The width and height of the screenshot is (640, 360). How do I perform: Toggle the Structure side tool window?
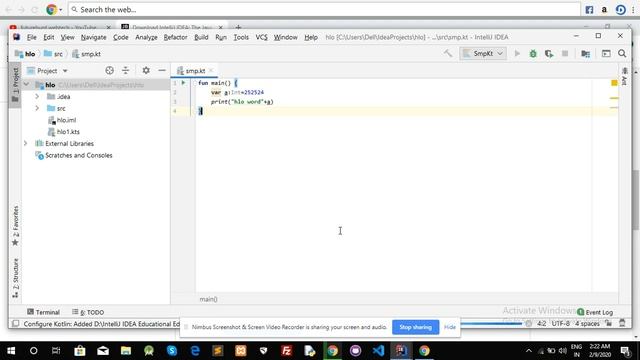tap(16, 278)
